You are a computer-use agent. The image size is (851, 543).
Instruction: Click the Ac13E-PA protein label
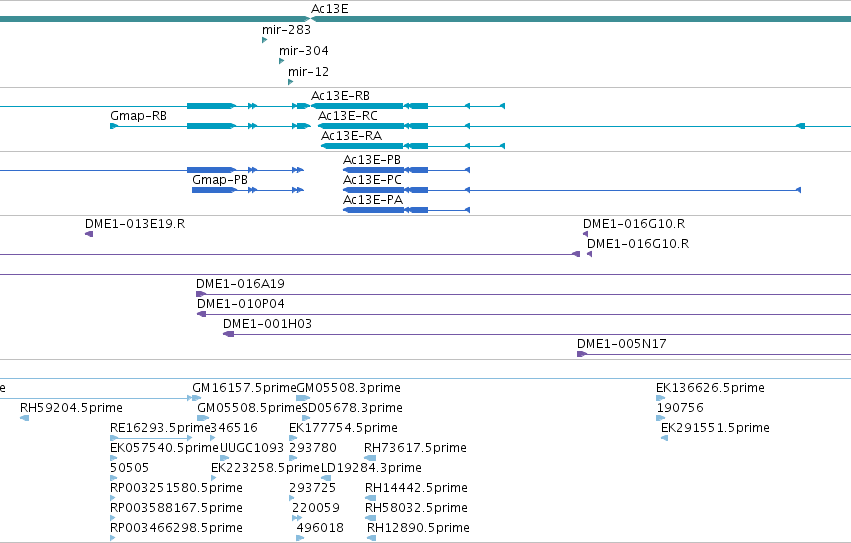[373, 200]
